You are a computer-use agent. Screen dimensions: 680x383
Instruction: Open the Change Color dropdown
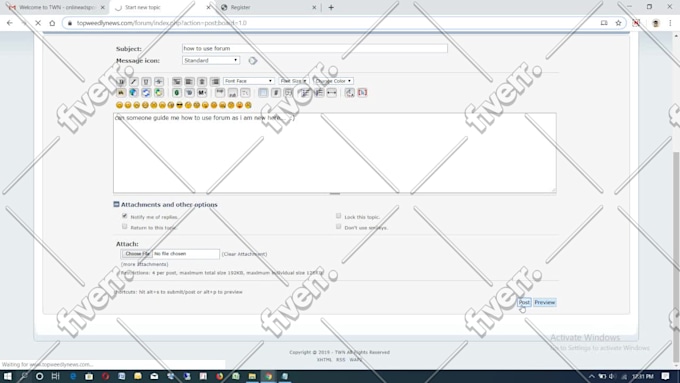coord(333,81)
